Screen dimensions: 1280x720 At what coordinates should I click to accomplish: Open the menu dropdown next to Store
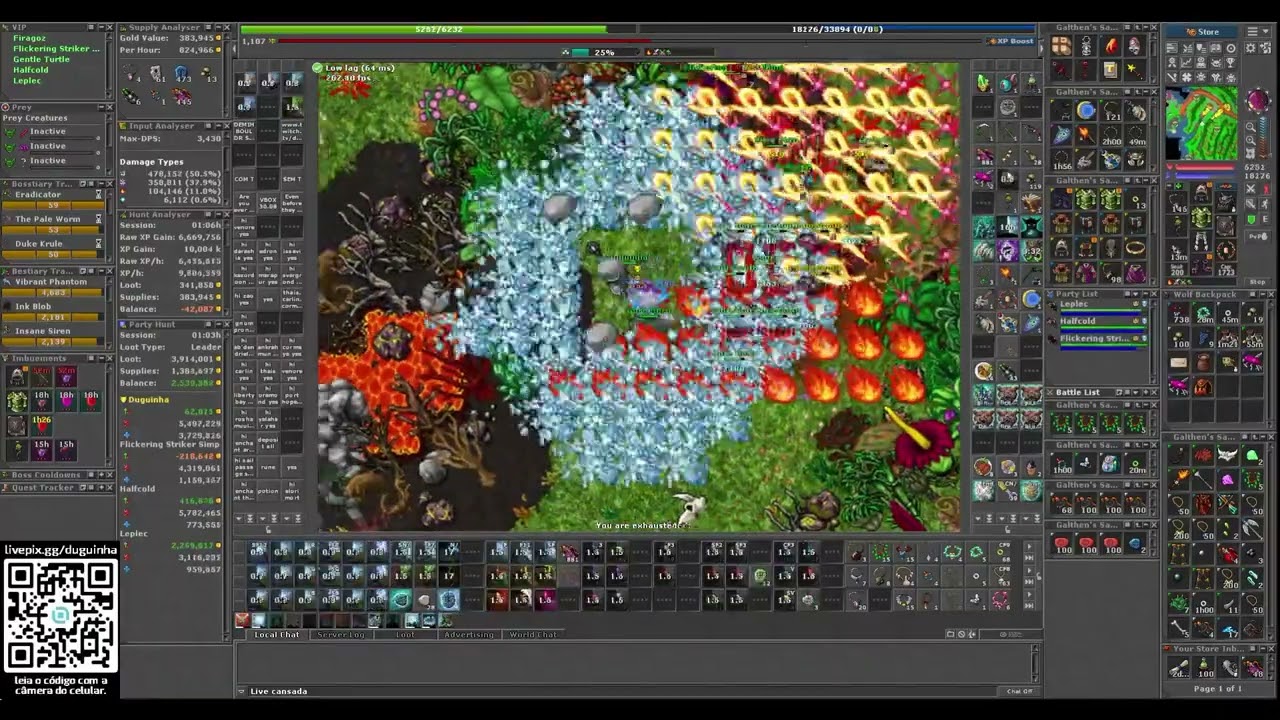1258,31
